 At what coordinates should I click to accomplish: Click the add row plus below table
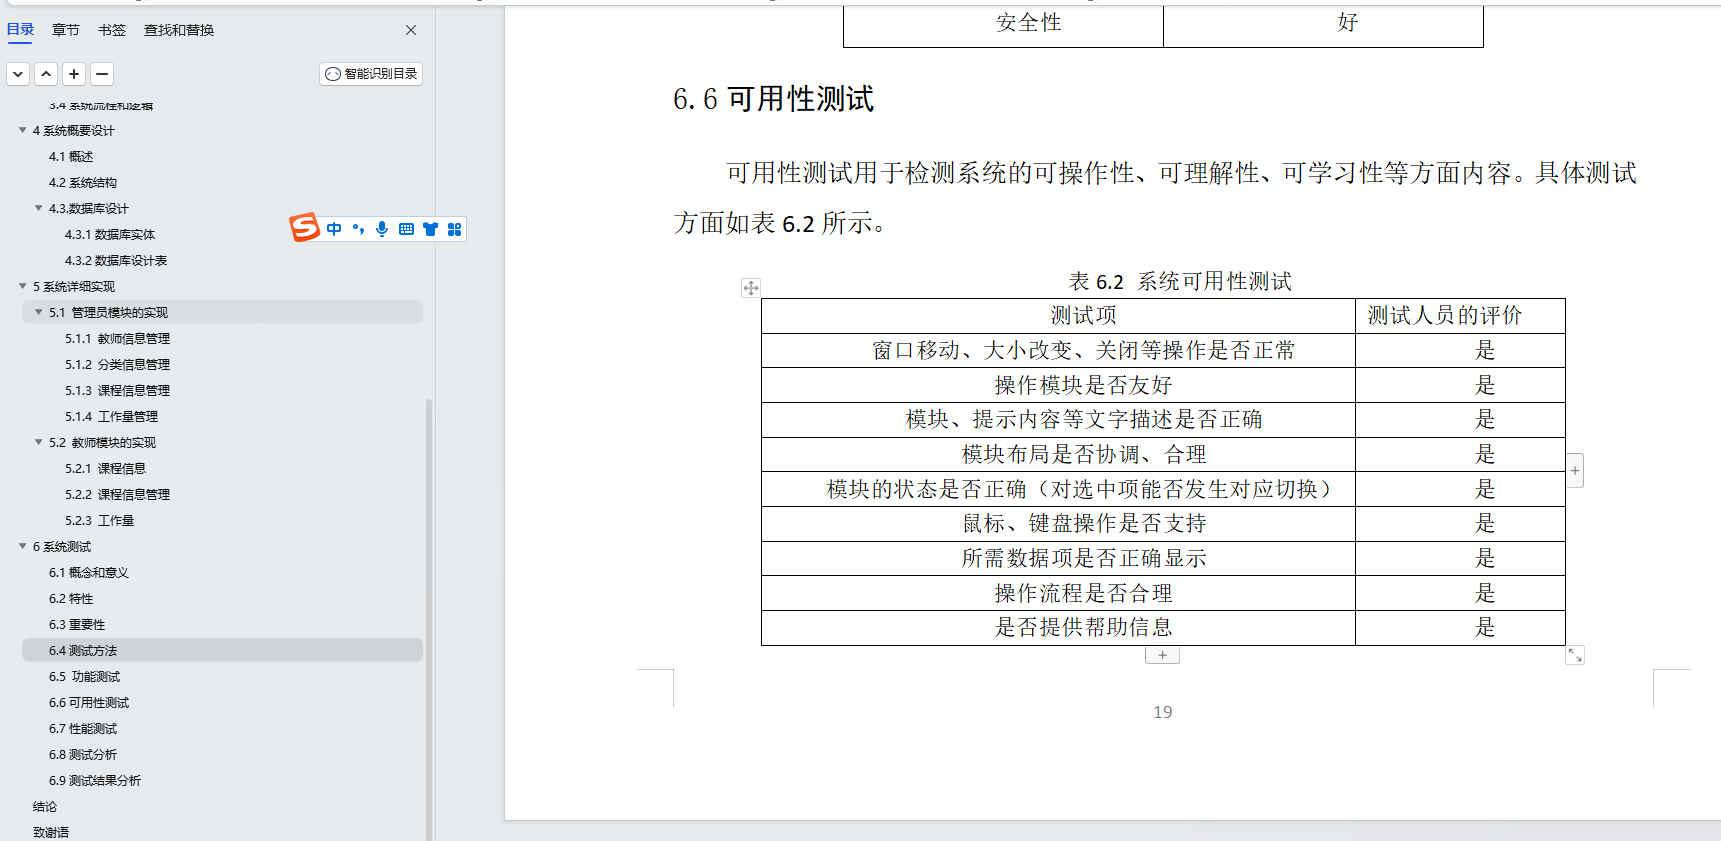click(1162, 655)
